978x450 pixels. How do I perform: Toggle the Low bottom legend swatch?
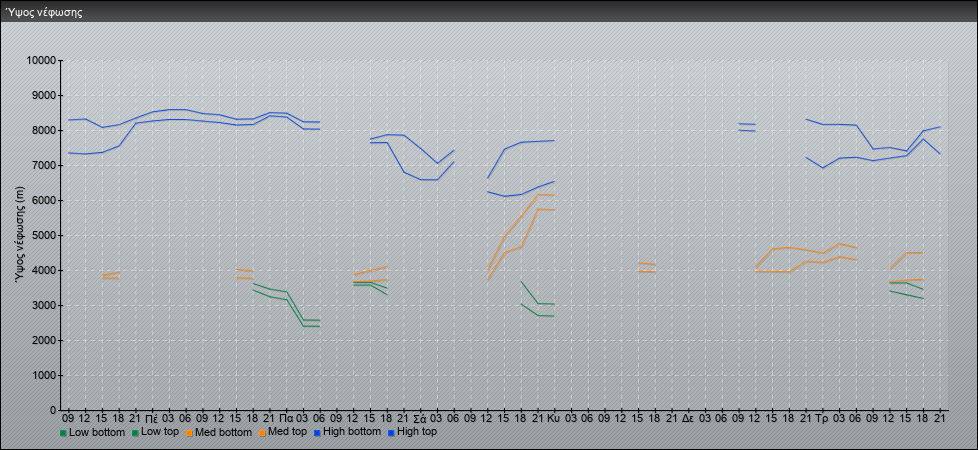[63, 432]
